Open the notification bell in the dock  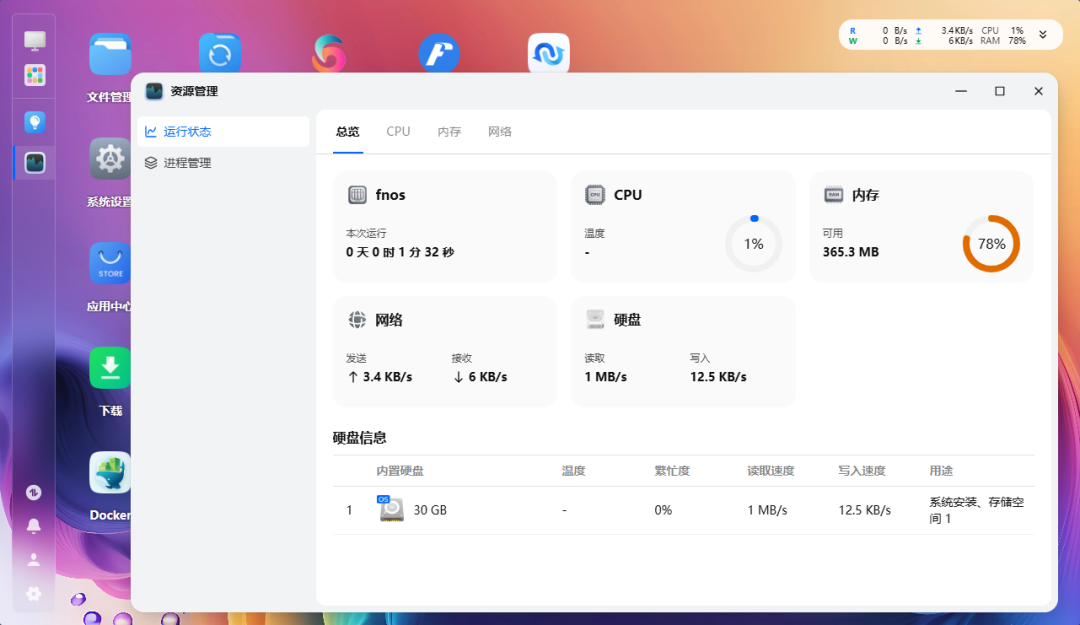34,526
